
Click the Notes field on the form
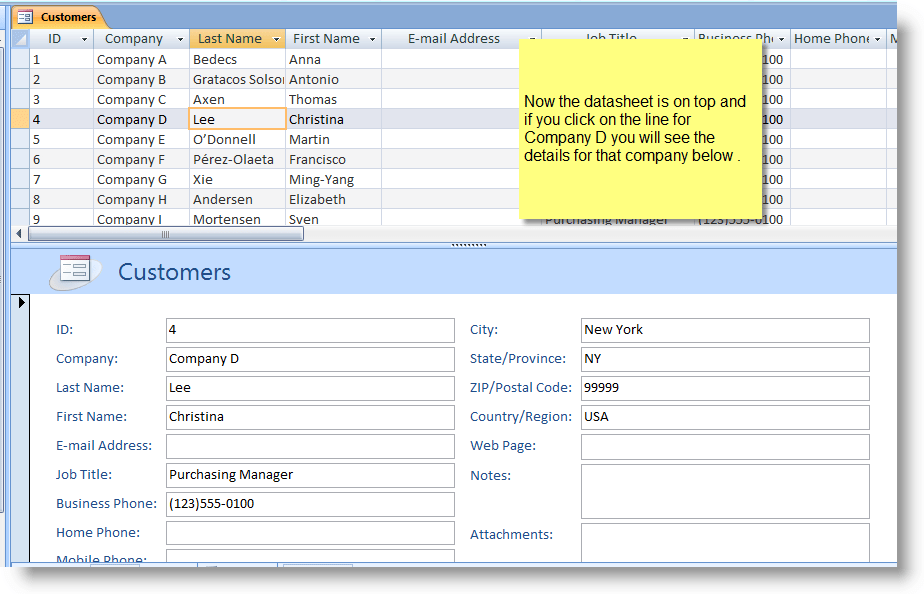coord(725,490)
